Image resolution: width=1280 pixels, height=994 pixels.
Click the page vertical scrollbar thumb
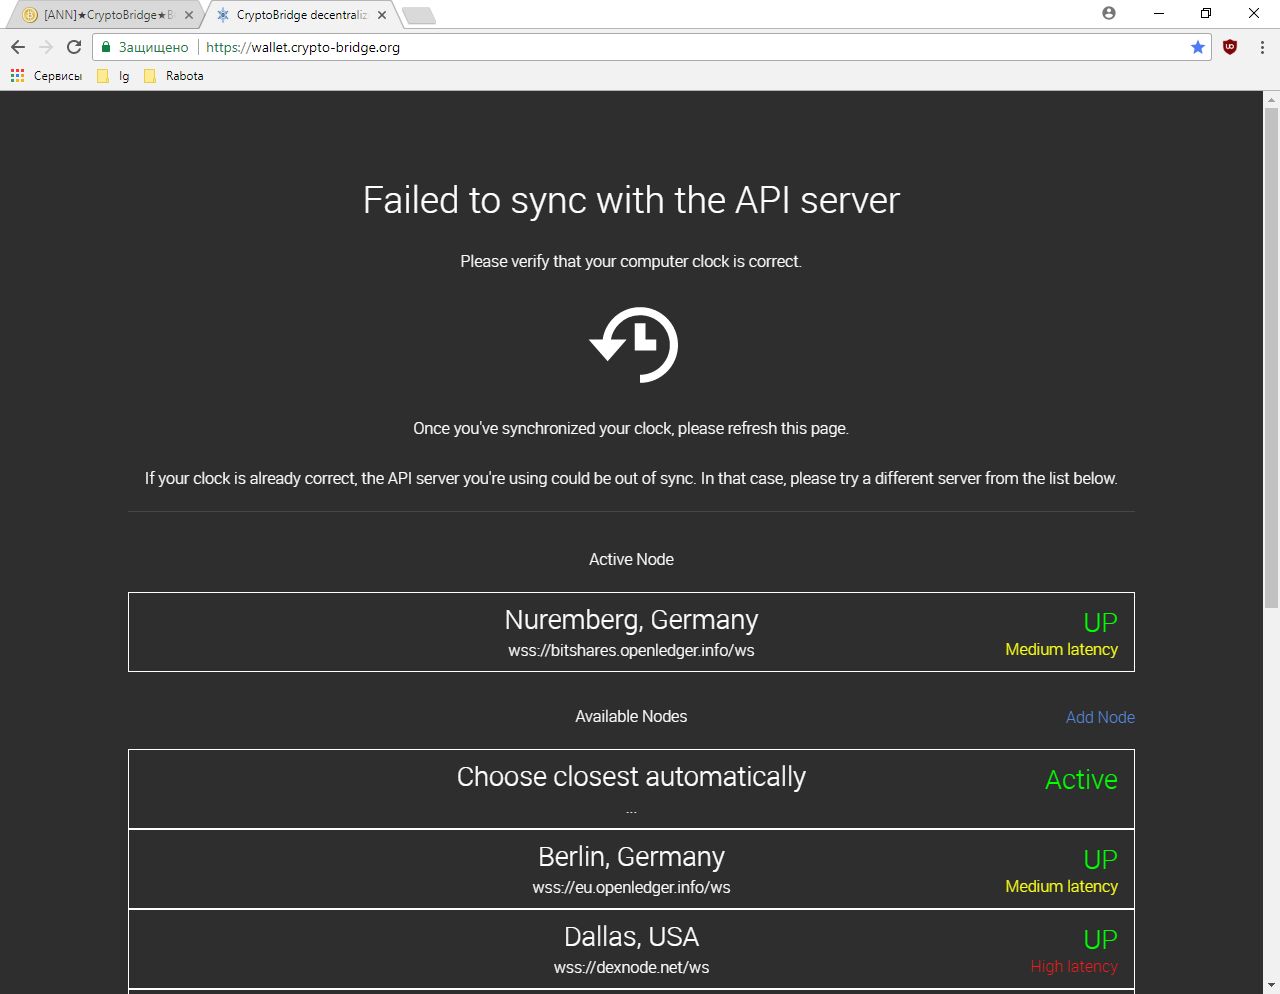coord(1271,357)
